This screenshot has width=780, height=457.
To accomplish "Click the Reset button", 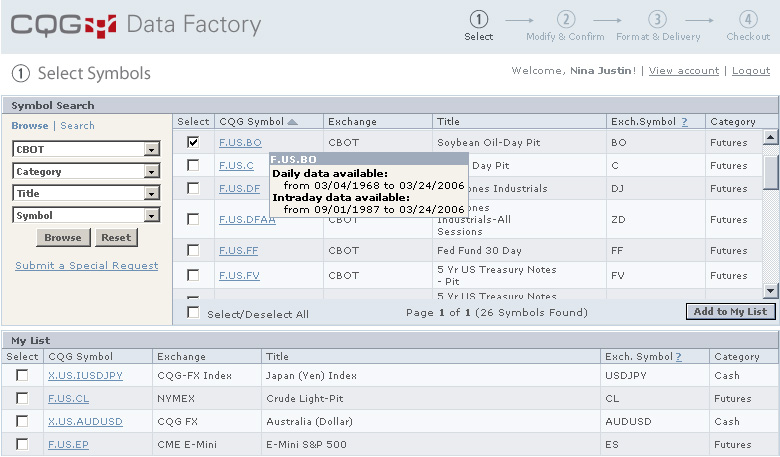I will point(116,238).
